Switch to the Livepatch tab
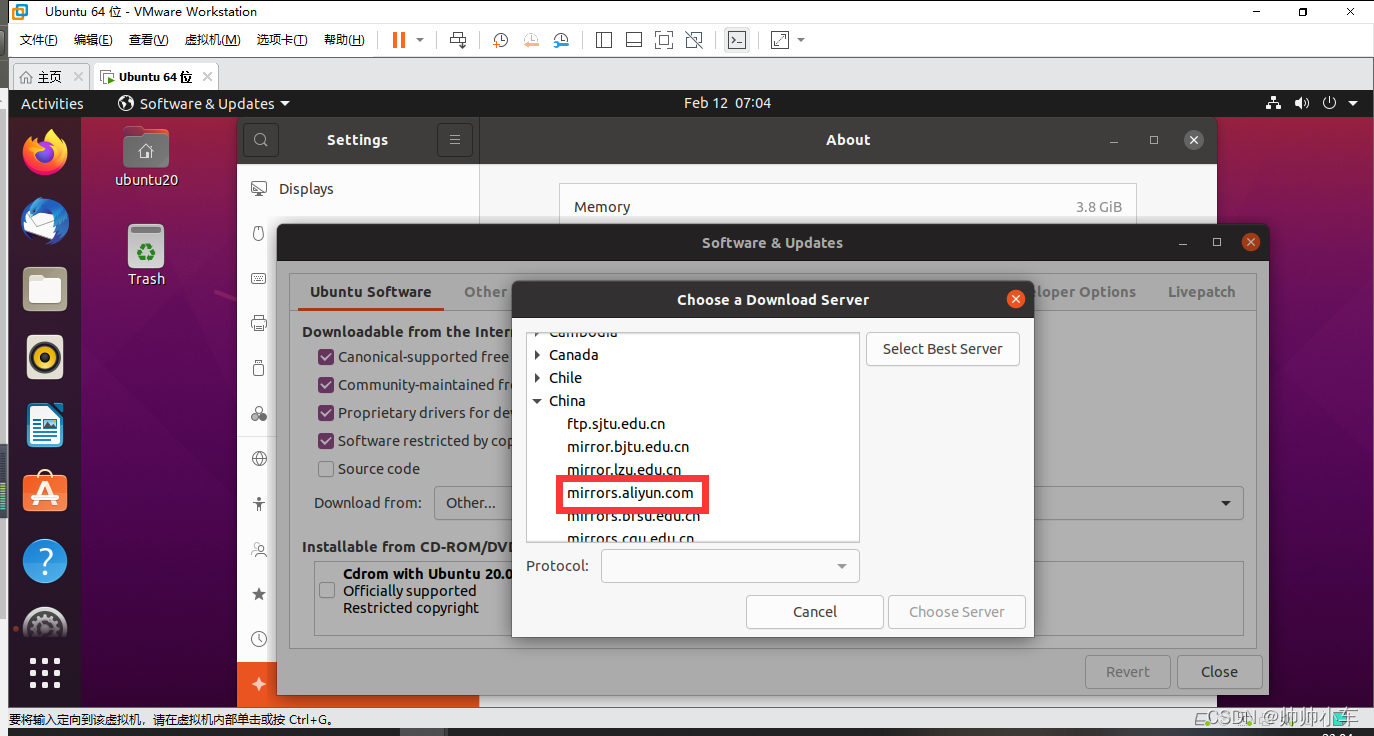 tap(1201, 292)
